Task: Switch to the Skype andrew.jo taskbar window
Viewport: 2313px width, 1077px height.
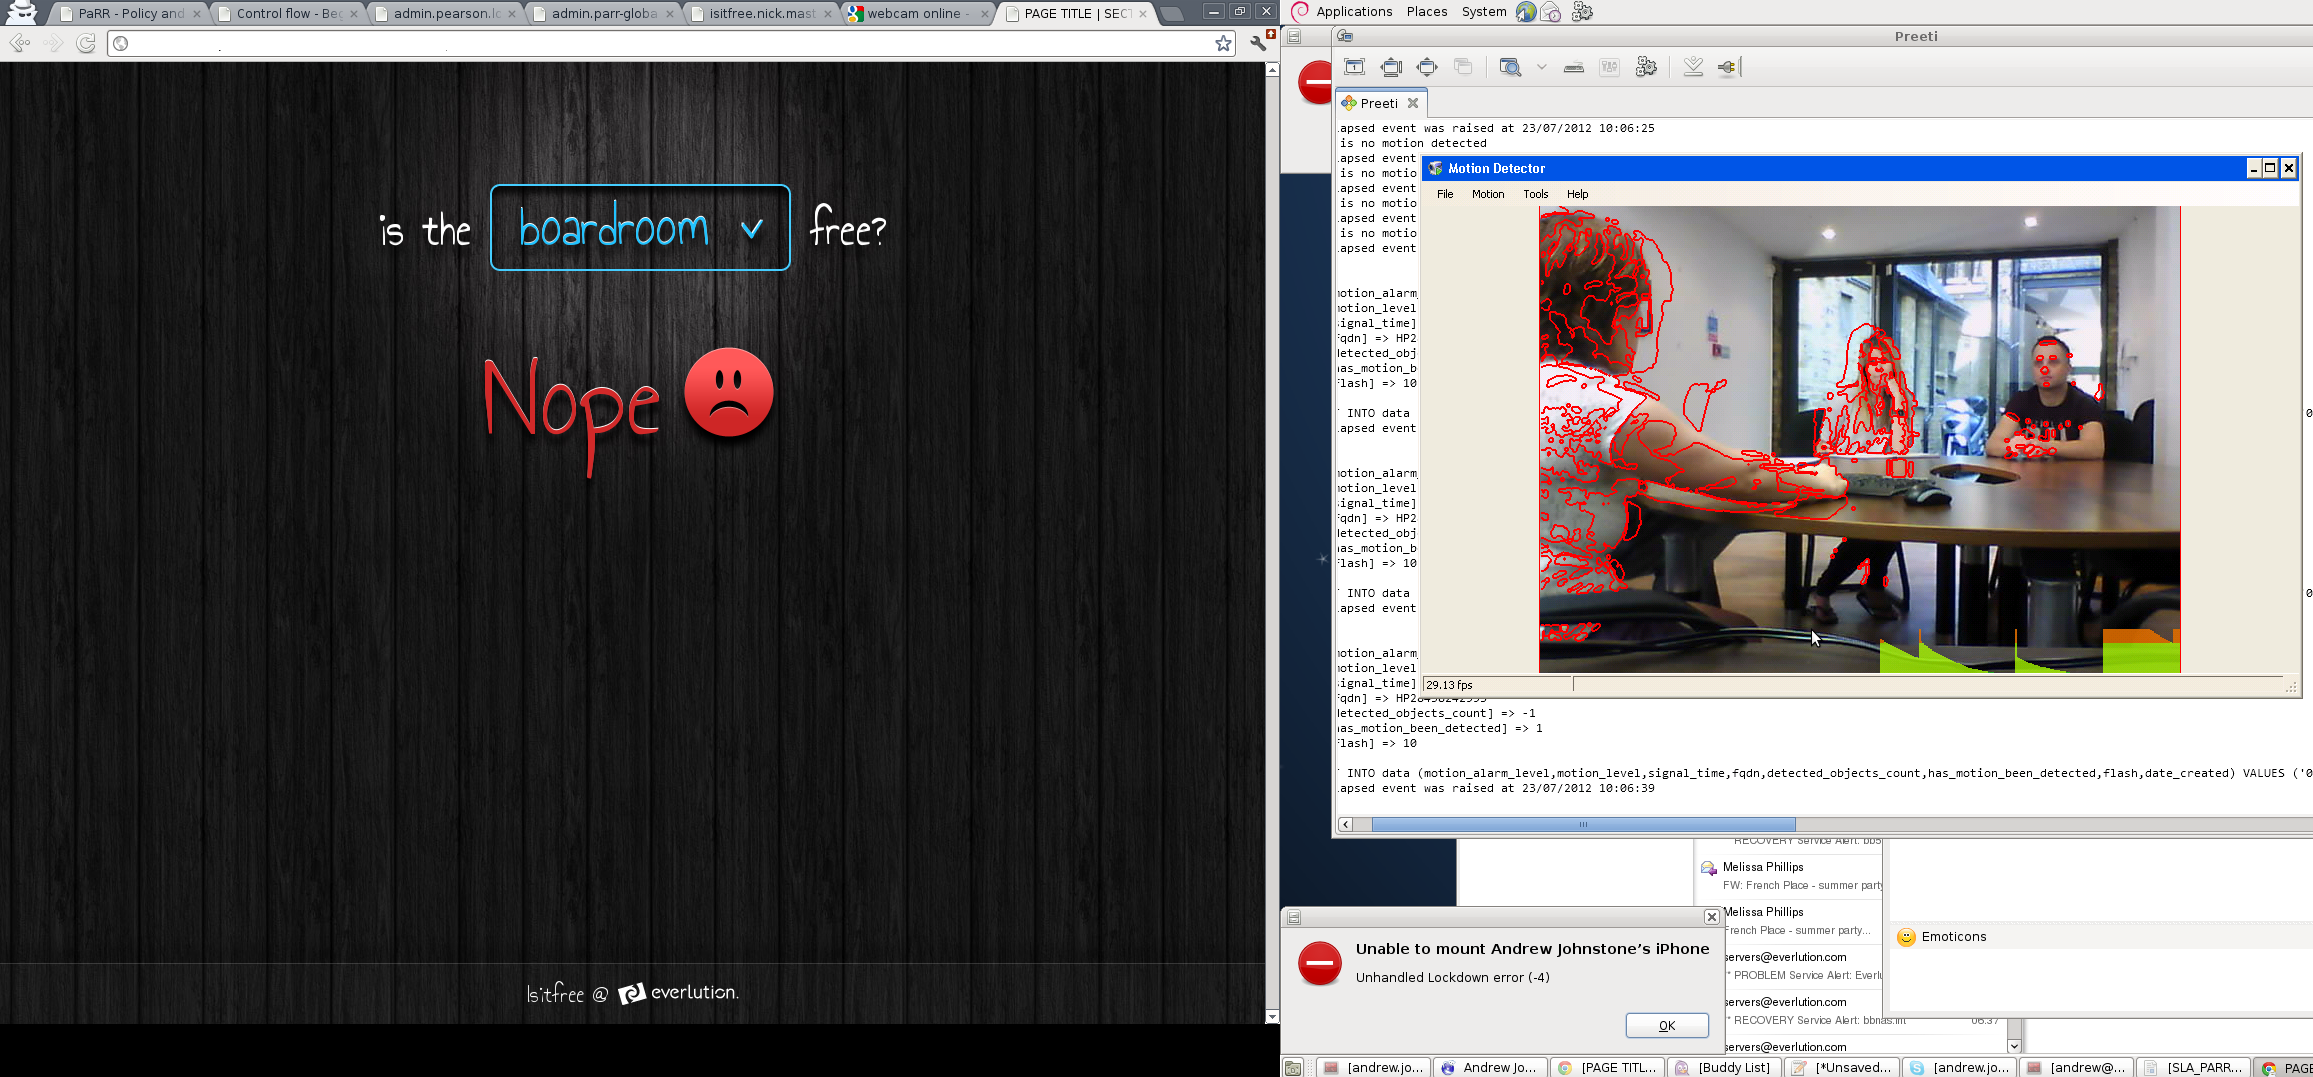Action: click(1959, 1067)
